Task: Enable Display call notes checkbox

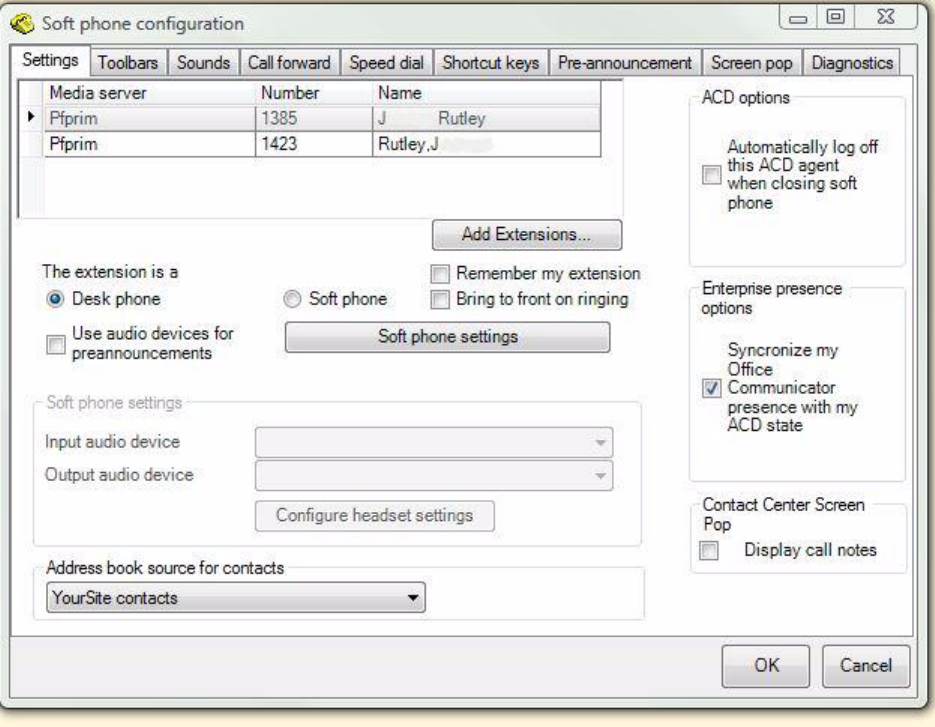Action: (x=709, y=550)
